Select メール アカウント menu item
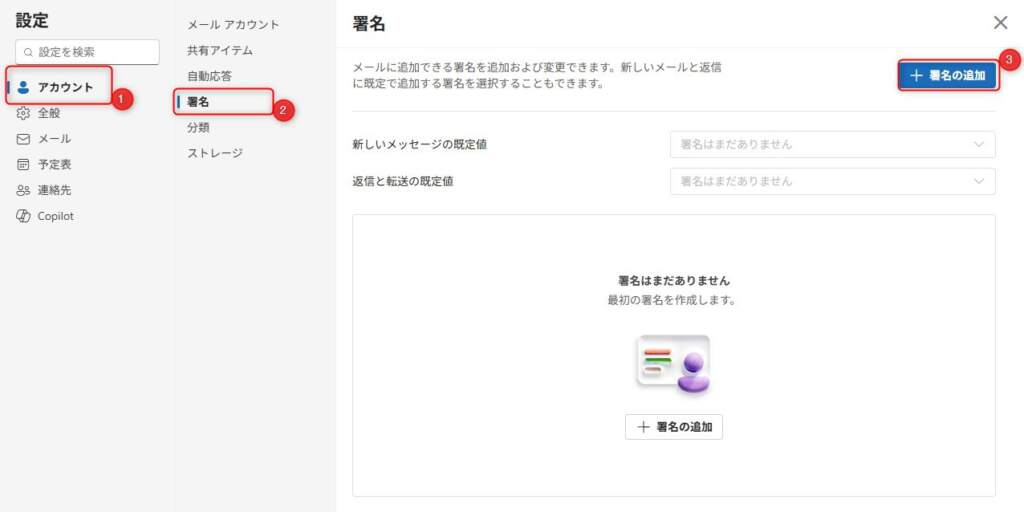The height and width of the screenshot is (512, 1024). point(233,24)
